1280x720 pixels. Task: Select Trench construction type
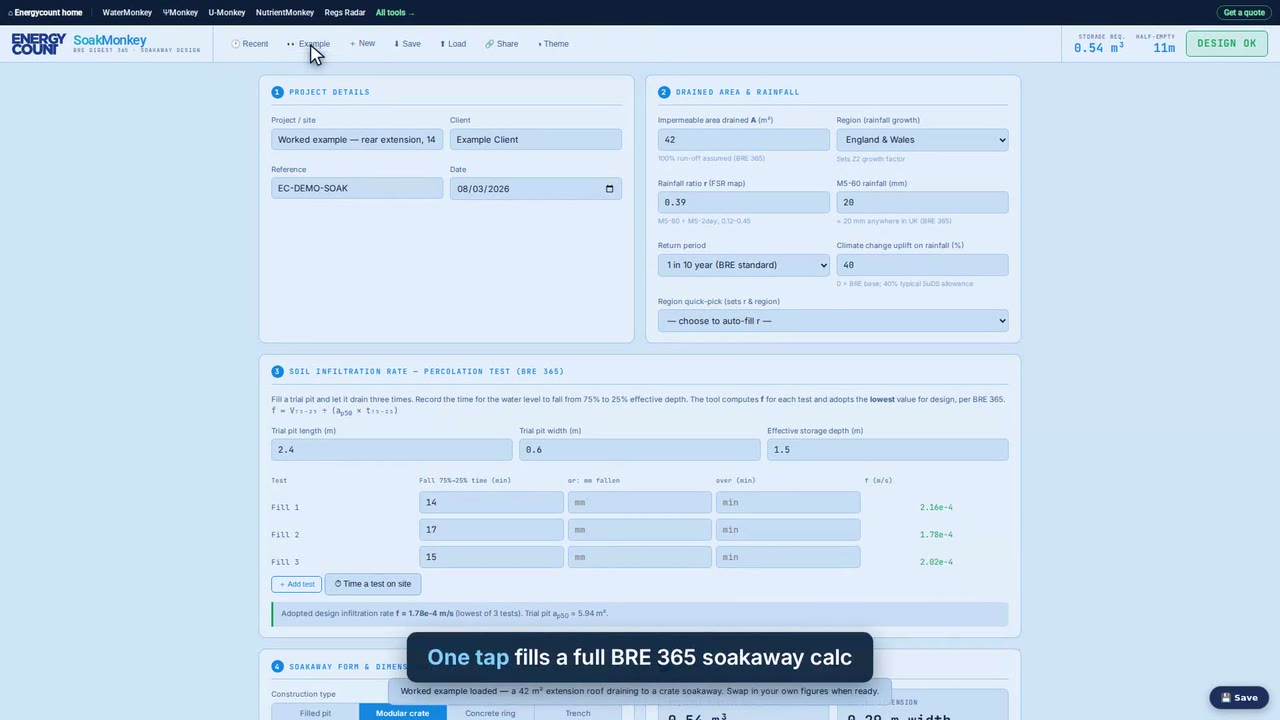[577, 713]
